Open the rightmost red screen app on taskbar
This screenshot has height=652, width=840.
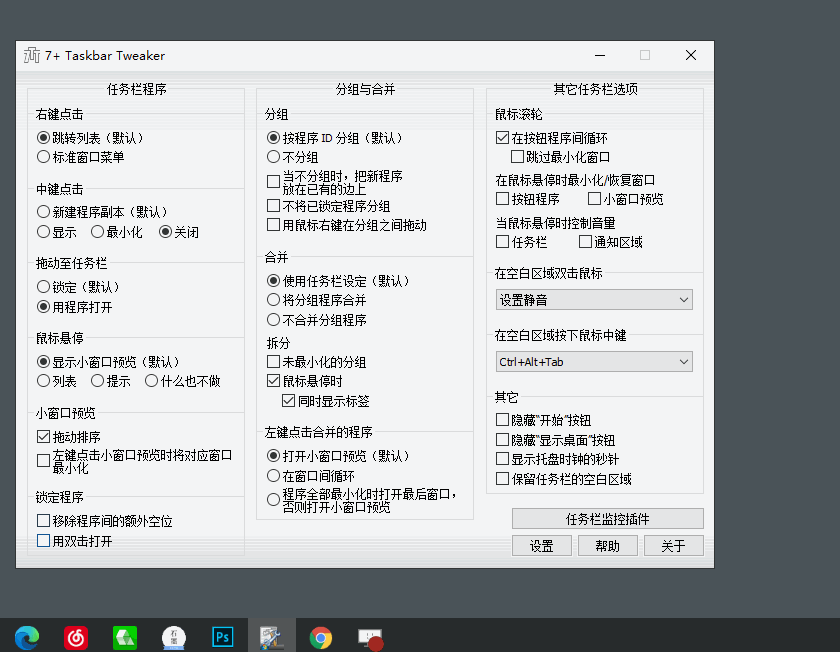click(369, 636)
